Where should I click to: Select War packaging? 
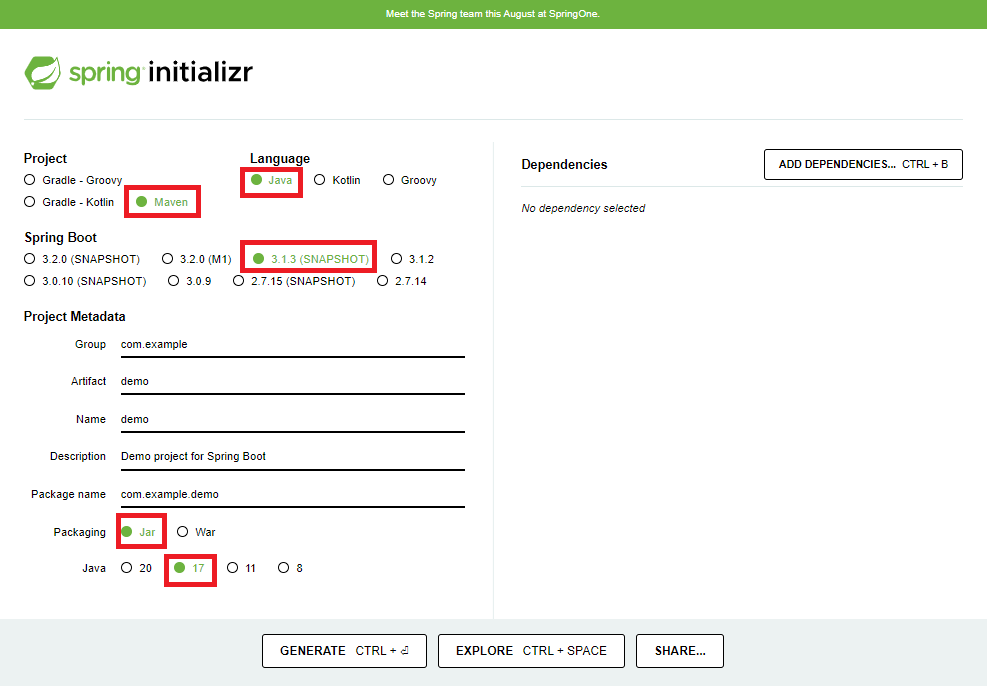click(x=196, y=532)
